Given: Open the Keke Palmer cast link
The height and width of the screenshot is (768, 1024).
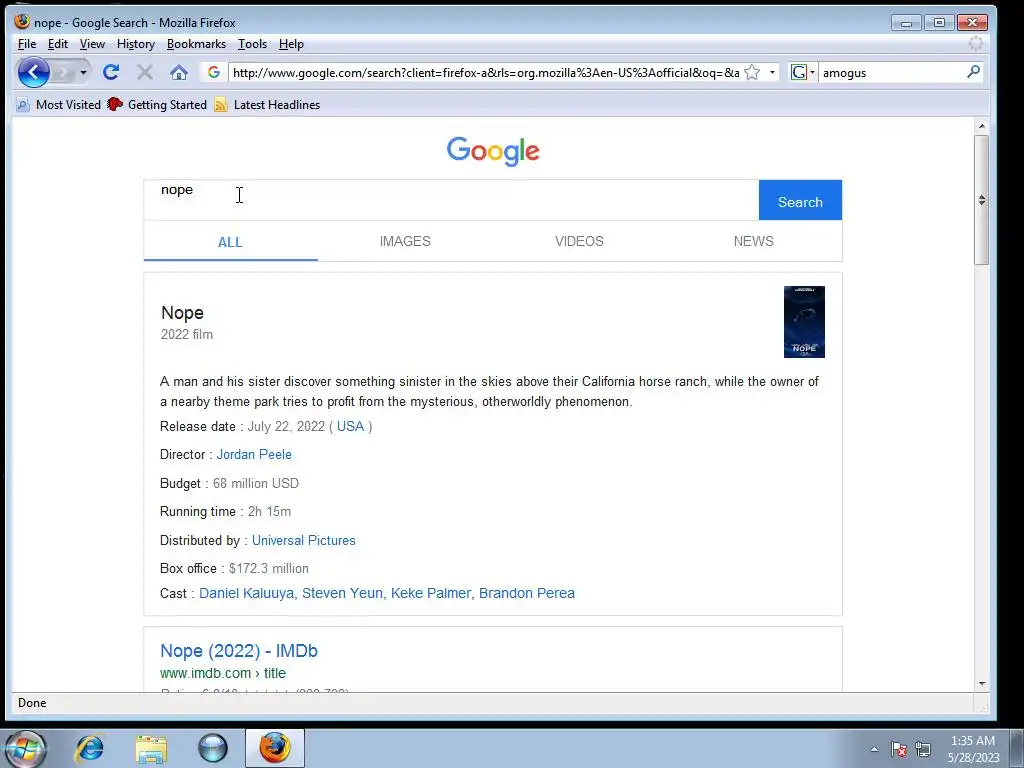Looking at the screenshot, I should click(430, 593).
